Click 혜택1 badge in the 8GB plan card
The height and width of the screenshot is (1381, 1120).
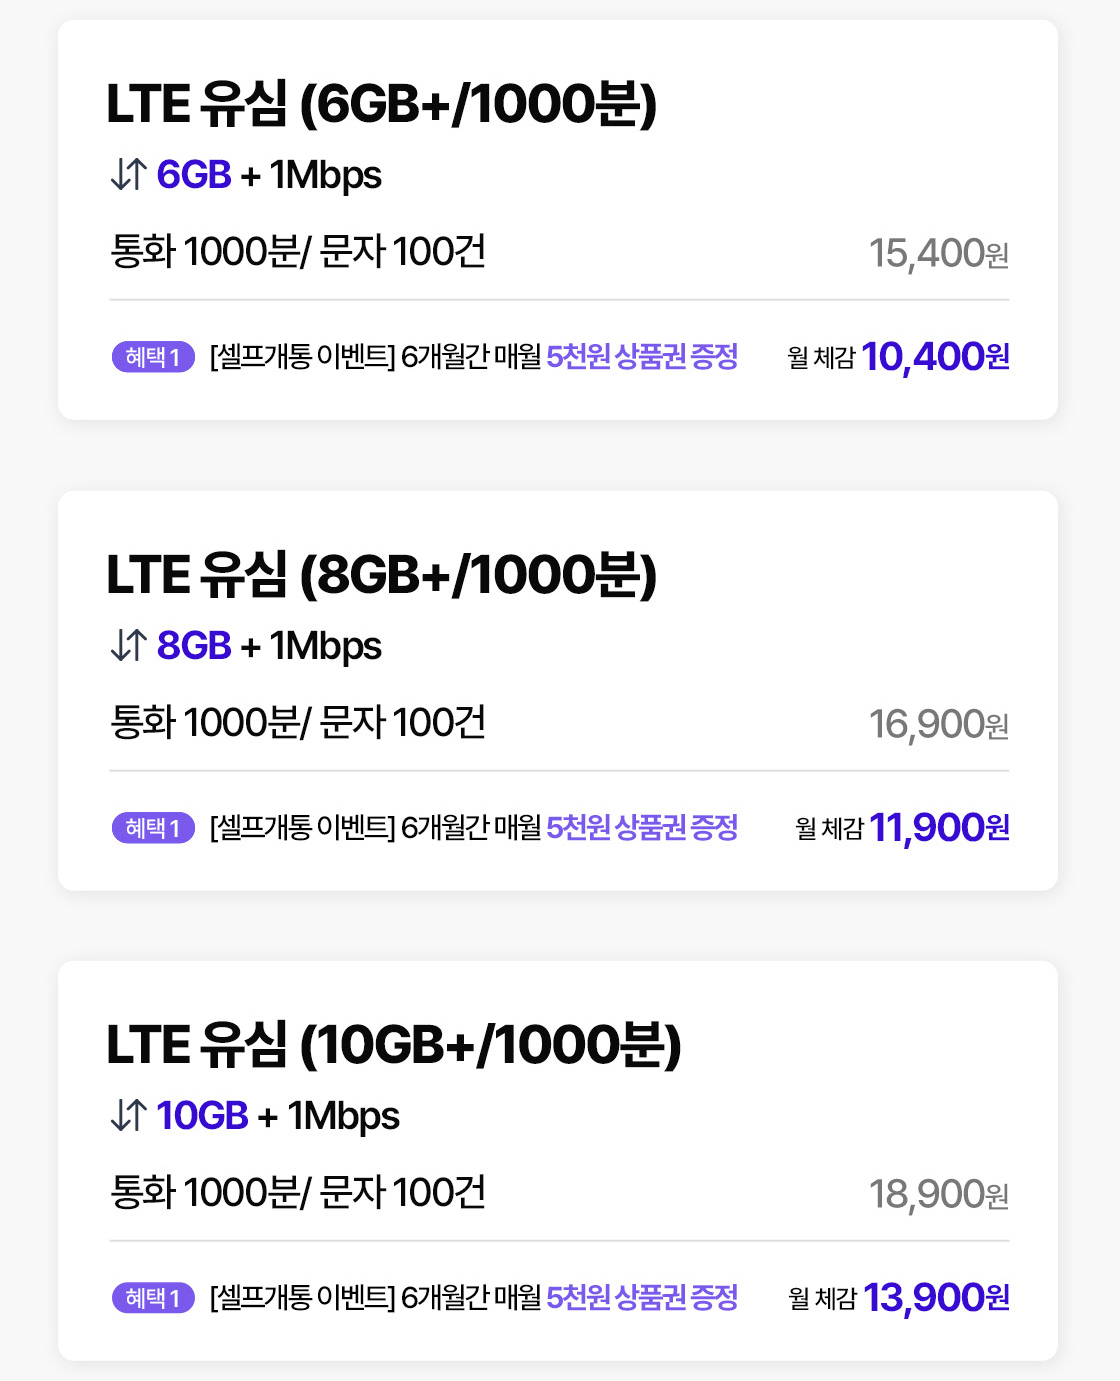(153, 828)
